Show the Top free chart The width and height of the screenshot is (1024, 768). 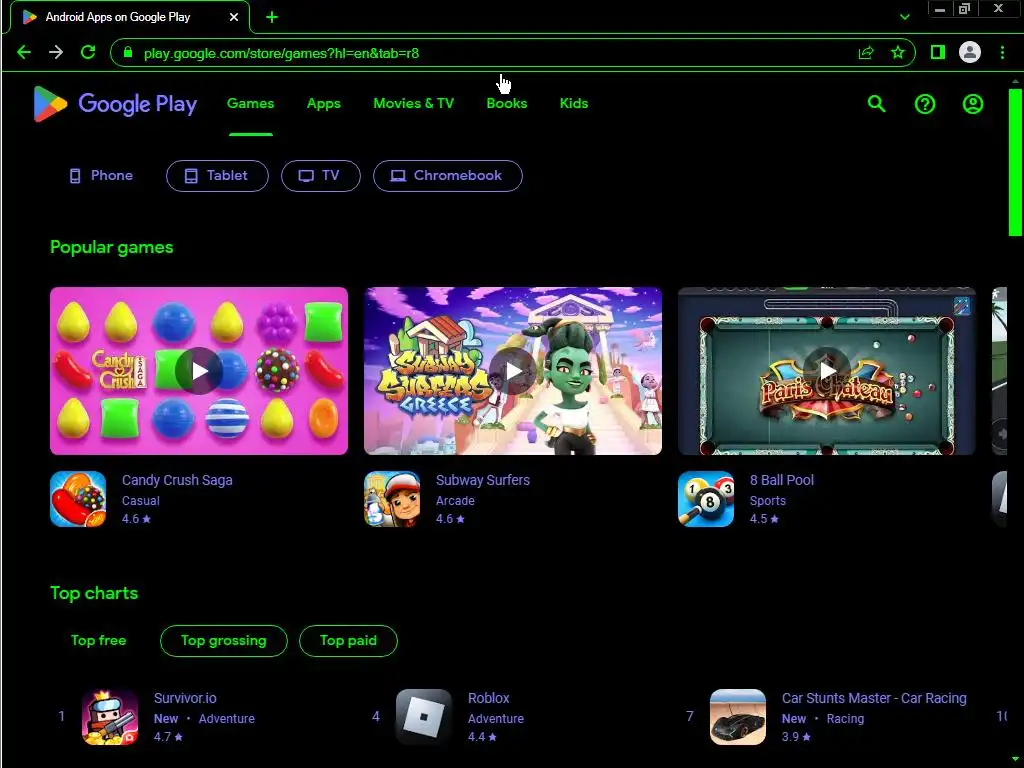click(99, 641)
